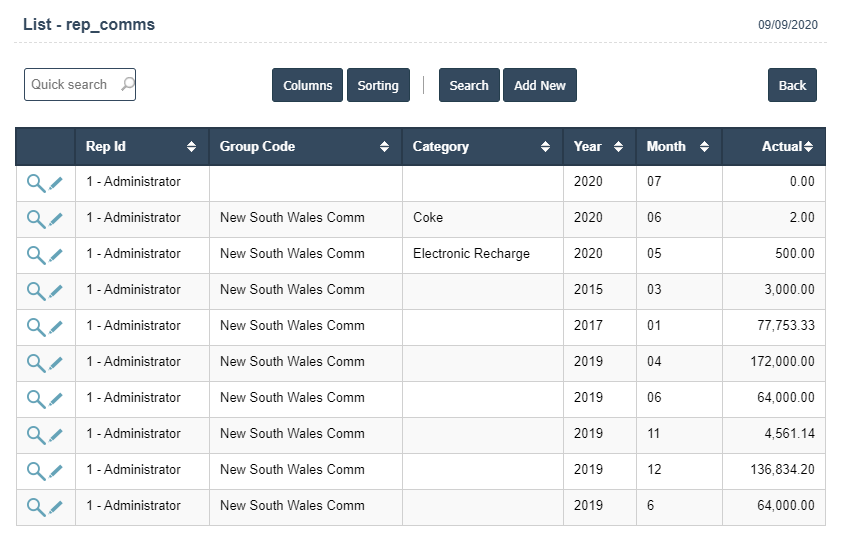Sort the list by Year header
Viewport: 845px width, 542px height.
coord(618,147)
